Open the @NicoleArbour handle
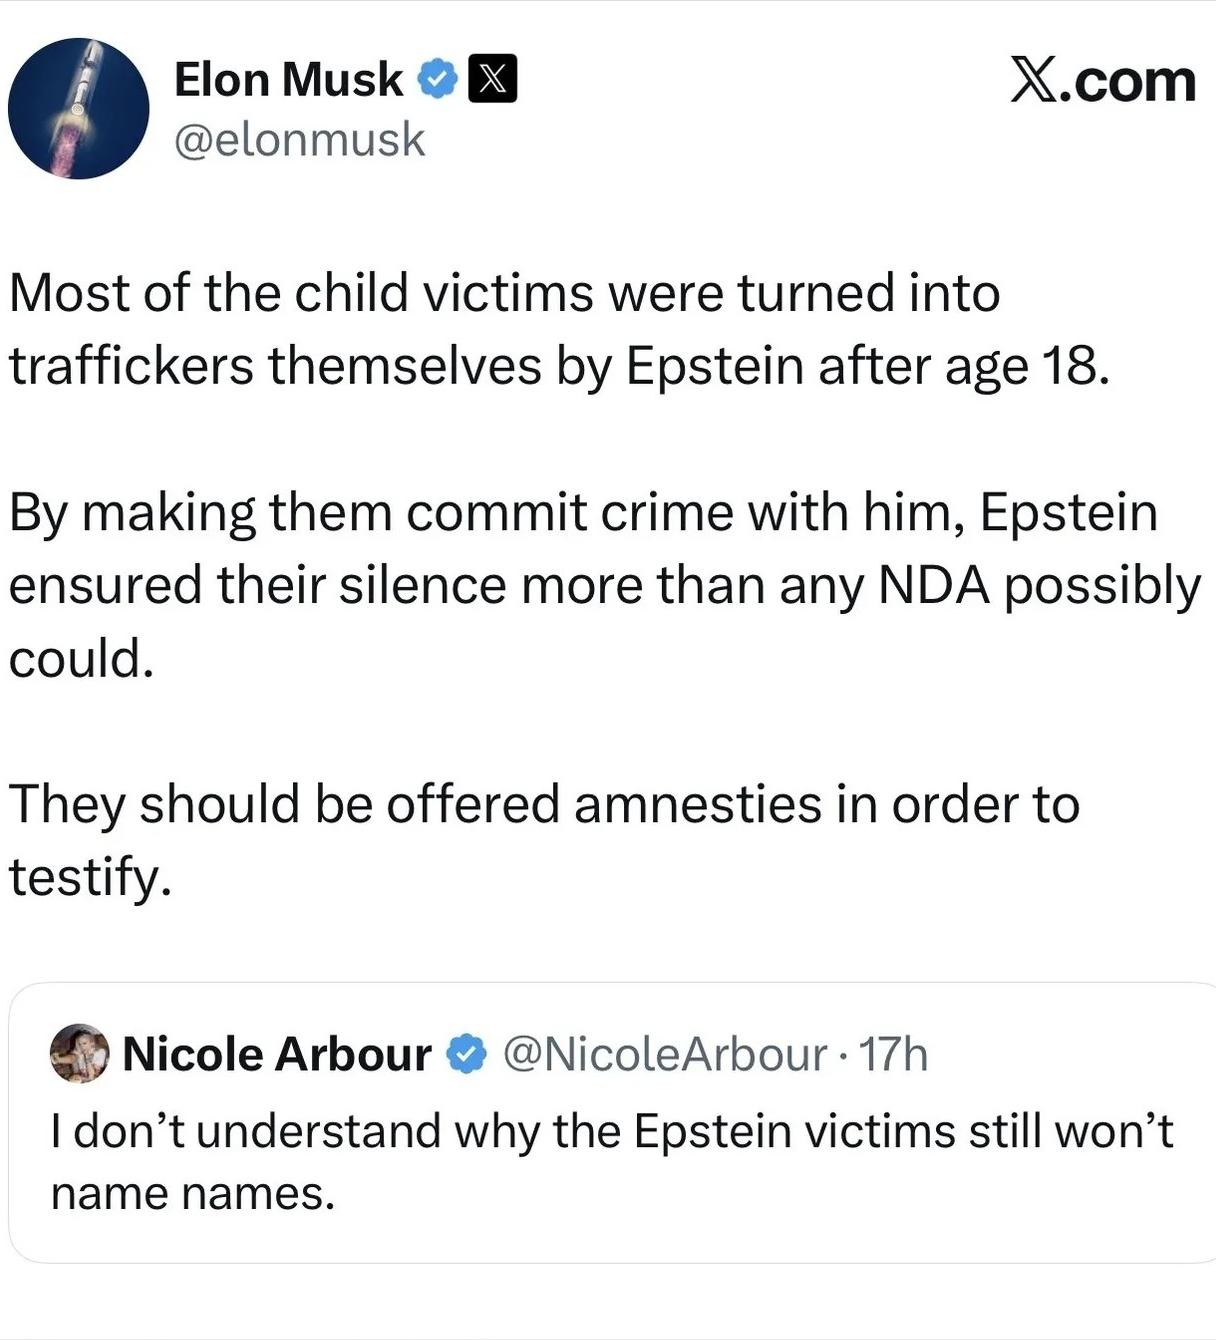The width and height of the screenshot is (1216, 1340). (x=665, y=1054)
